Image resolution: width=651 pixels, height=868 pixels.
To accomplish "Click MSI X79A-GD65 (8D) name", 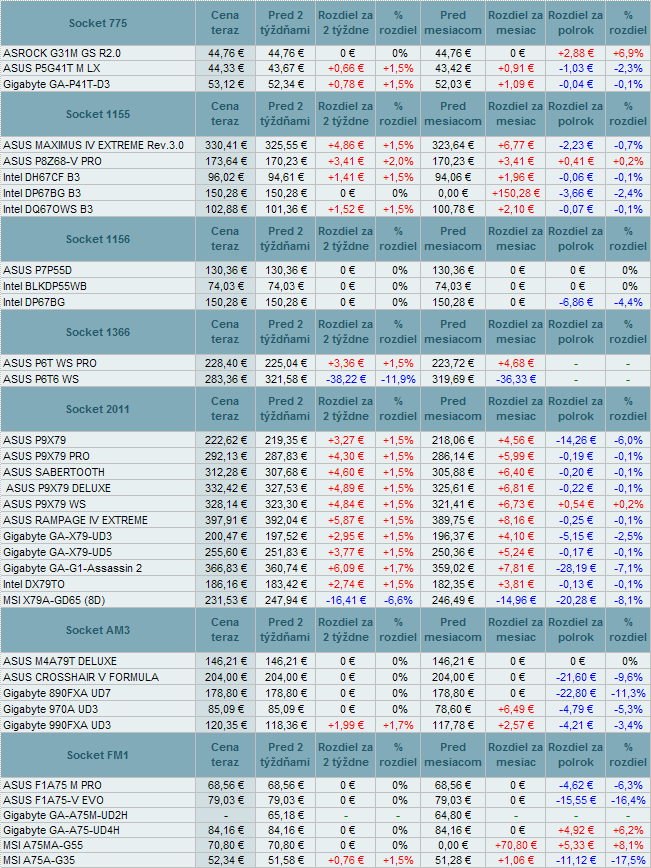I will [54, 601].
